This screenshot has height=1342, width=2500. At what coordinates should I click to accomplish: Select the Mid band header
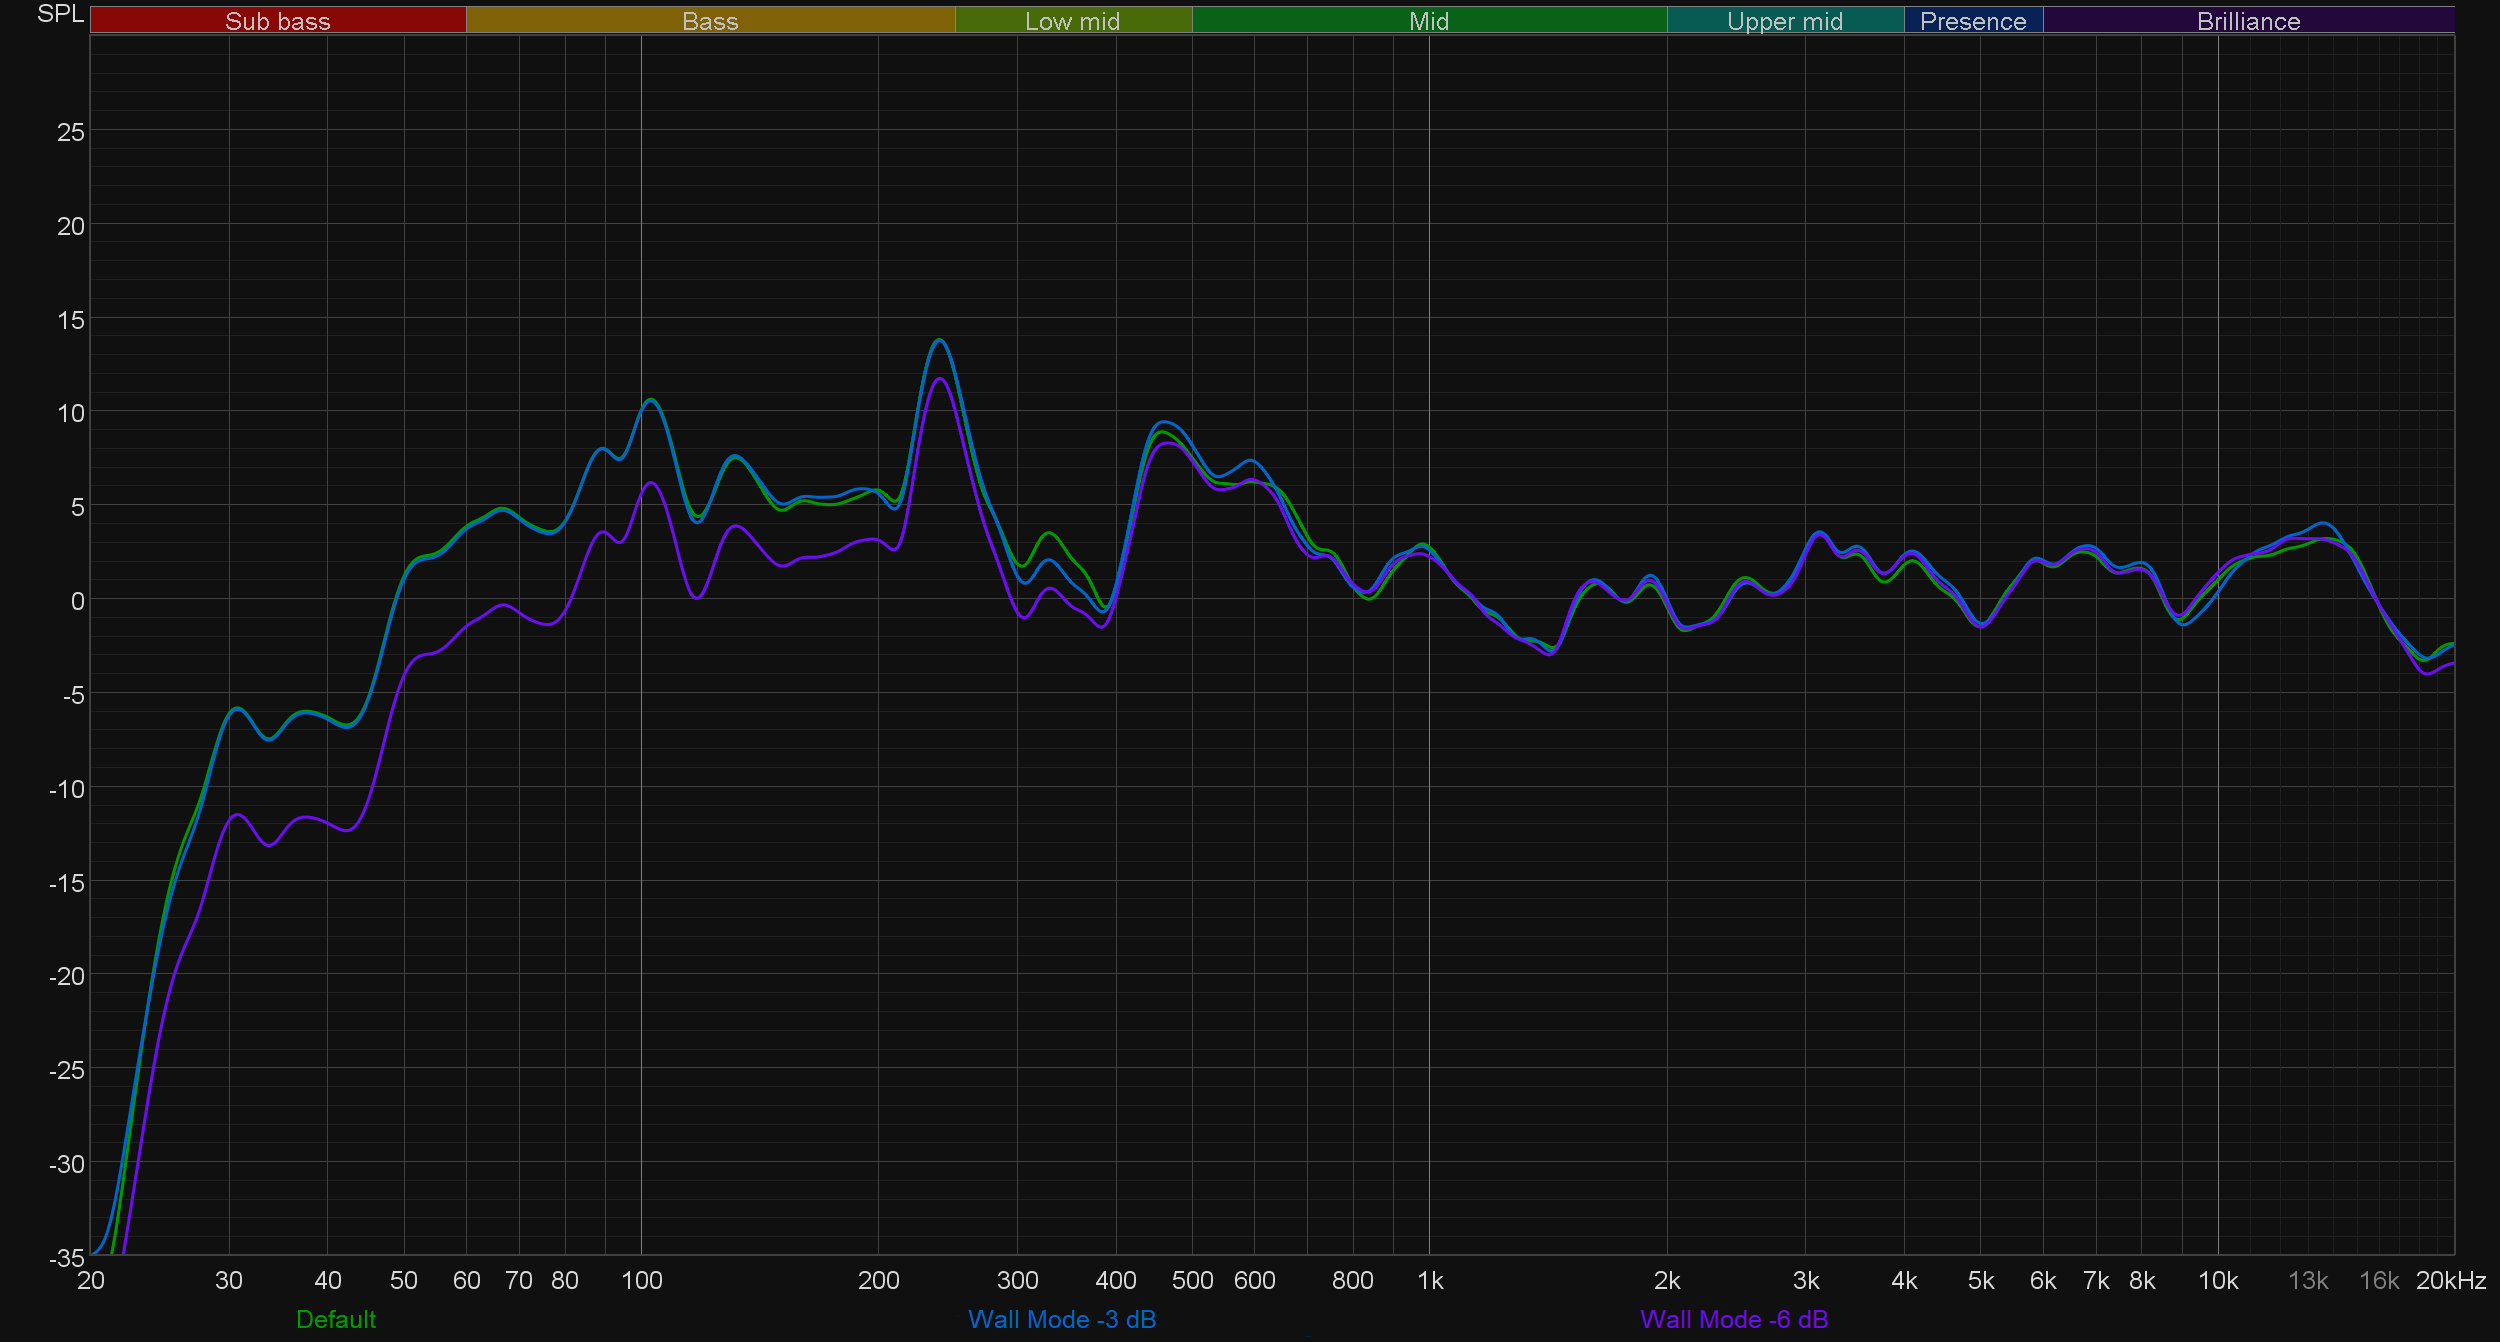click(x=1428, y=21)
